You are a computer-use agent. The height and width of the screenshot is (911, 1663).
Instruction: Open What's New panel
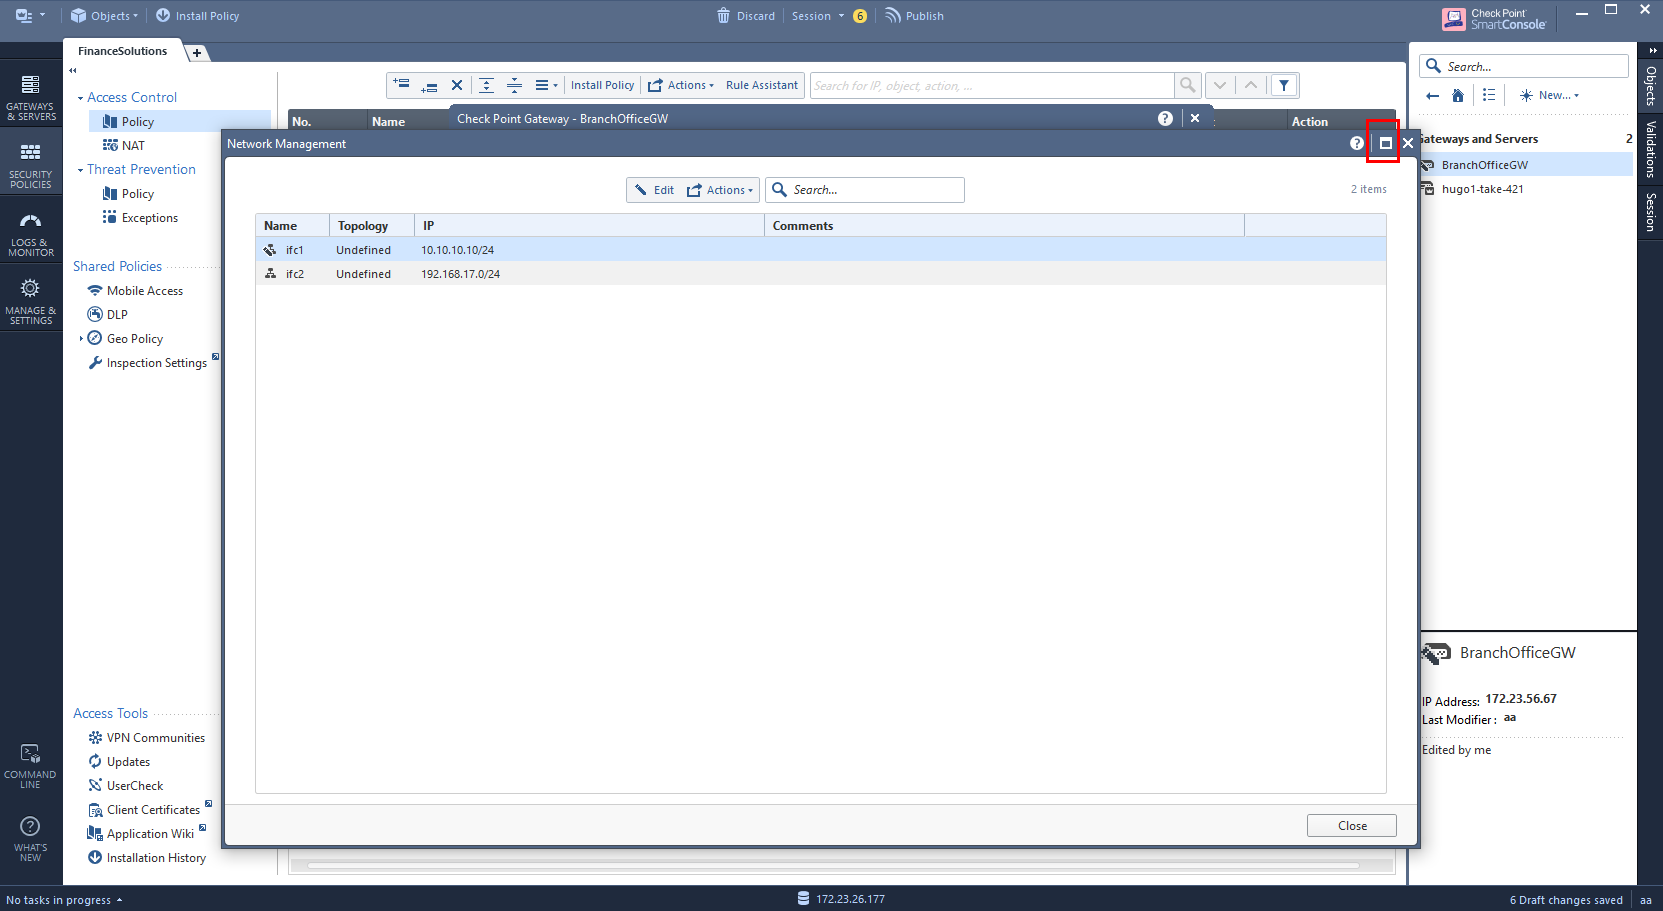click(x=31, y=838)
